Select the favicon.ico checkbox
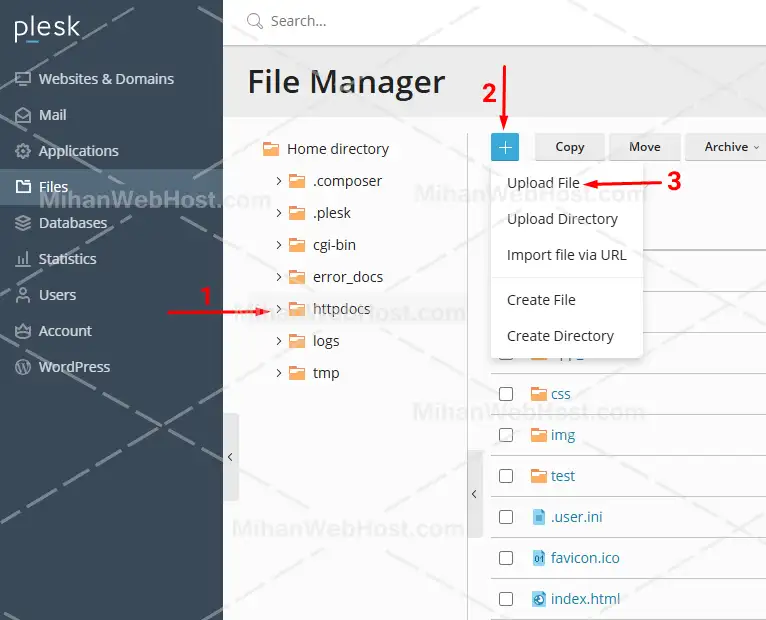This screenshot has height=620, width=766. point(506,558)
